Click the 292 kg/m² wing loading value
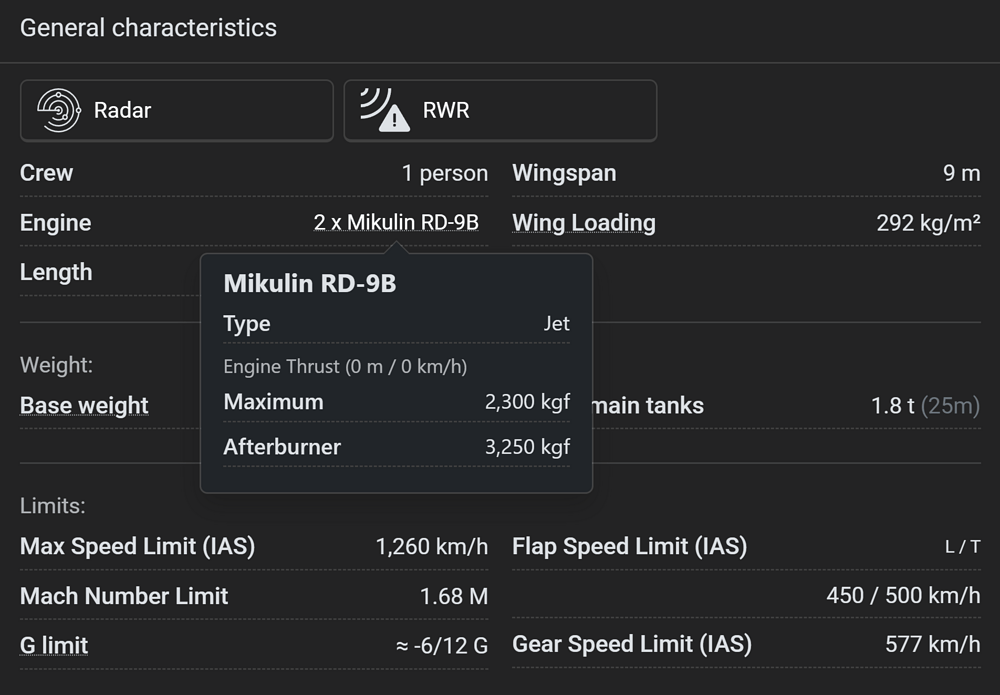1000x695 pixels. point(928,222)
